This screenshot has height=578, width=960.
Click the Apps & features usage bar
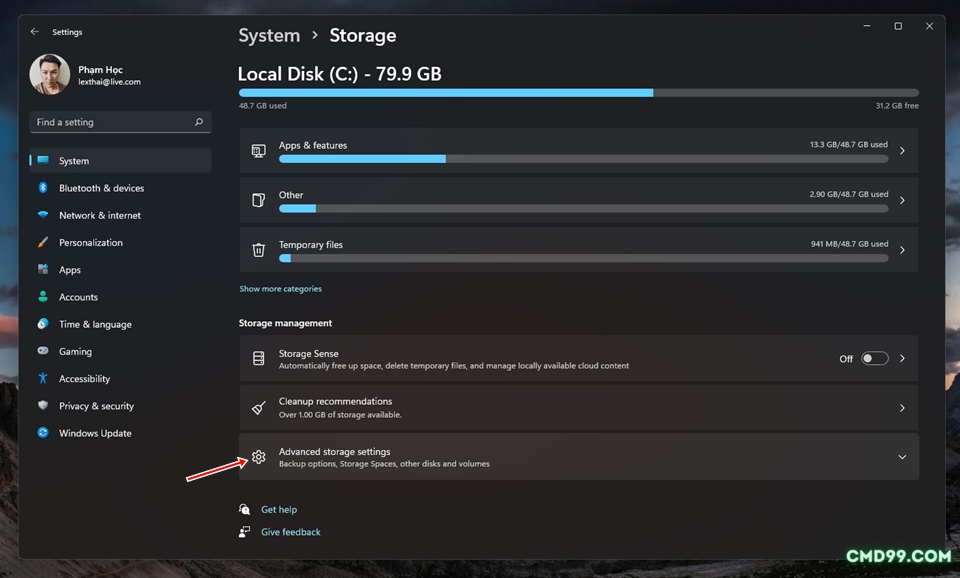[583, 159]
